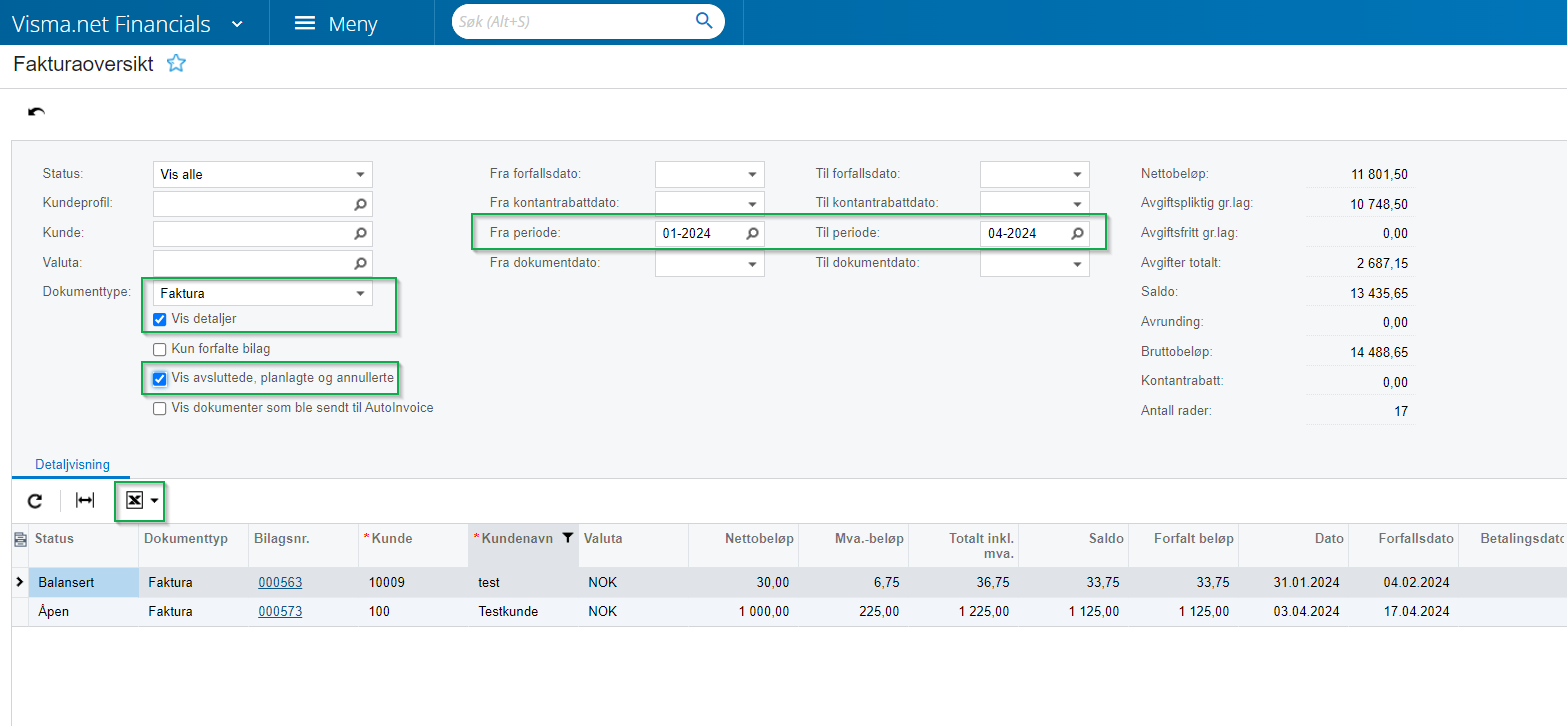Click the search magnifier in top bar
Image resolution: width=1567 pixels, height=726 pixels.
pos(704,21)
